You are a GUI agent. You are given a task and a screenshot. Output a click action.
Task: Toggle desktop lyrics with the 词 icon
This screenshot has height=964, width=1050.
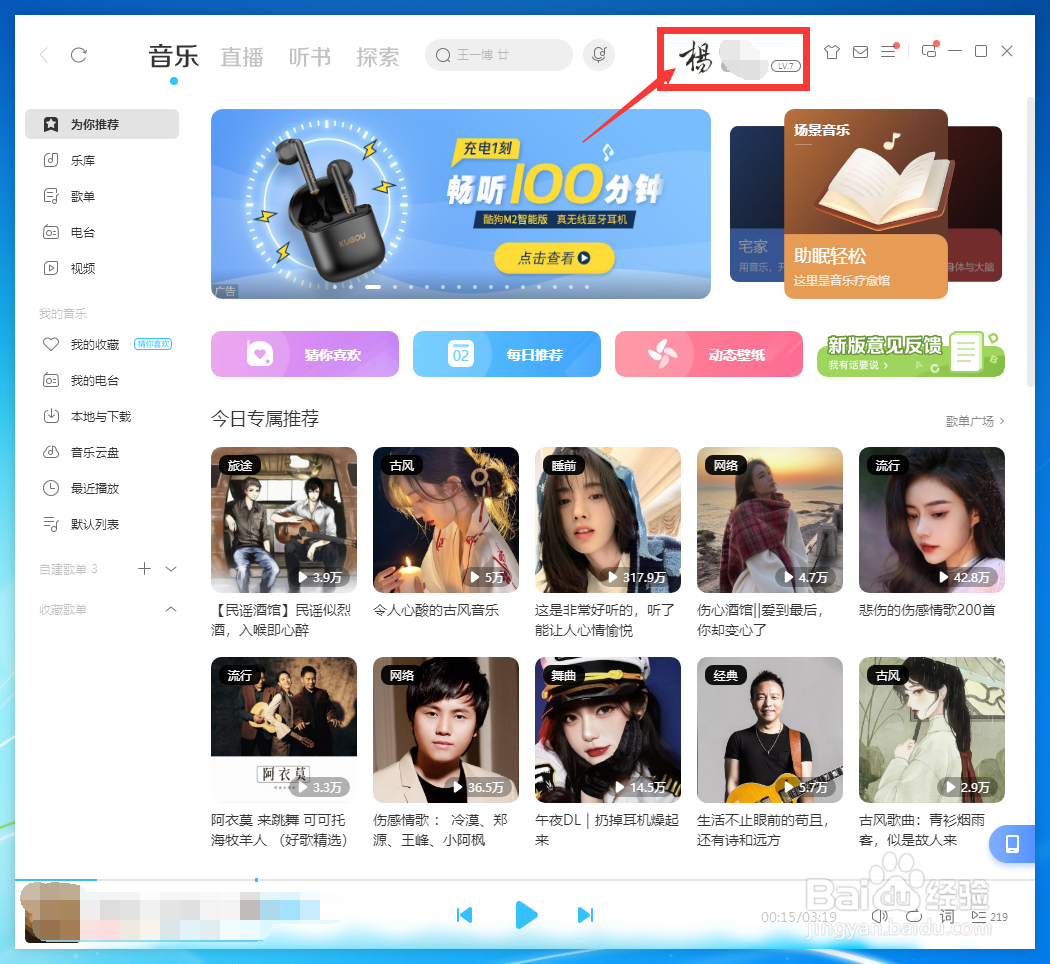[947, 916]
